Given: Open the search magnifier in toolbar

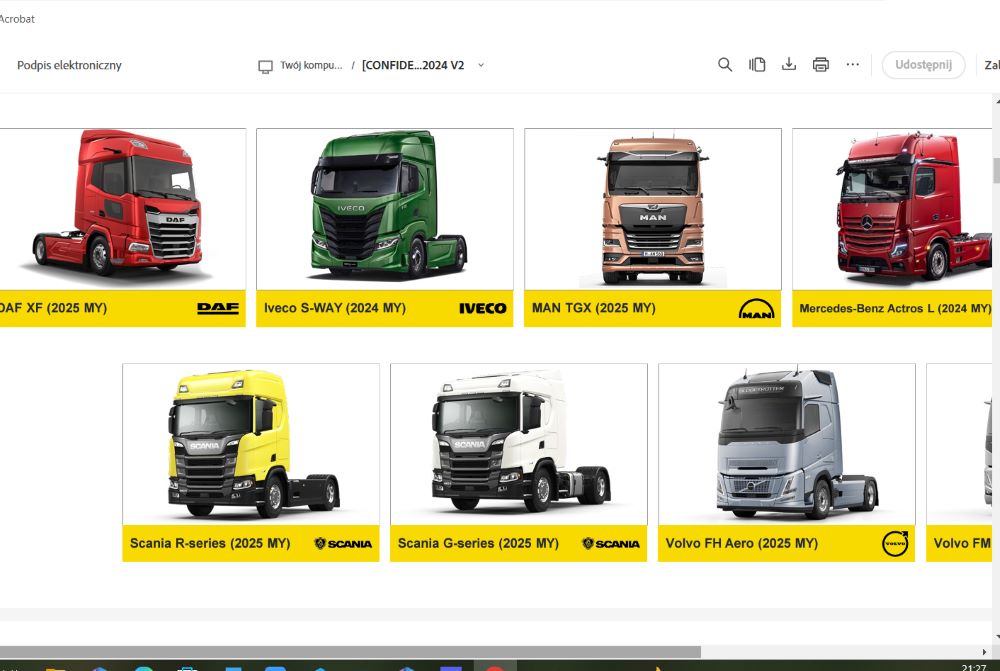Looking at the screenshot, I should (x=725, y=65).
